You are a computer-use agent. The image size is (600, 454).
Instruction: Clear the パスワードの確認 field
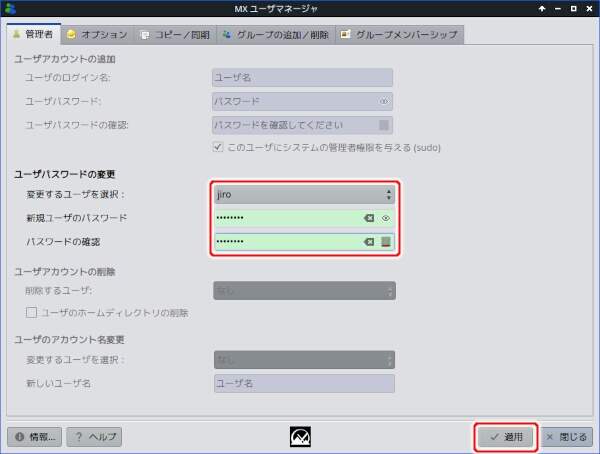tap(369, 242)
